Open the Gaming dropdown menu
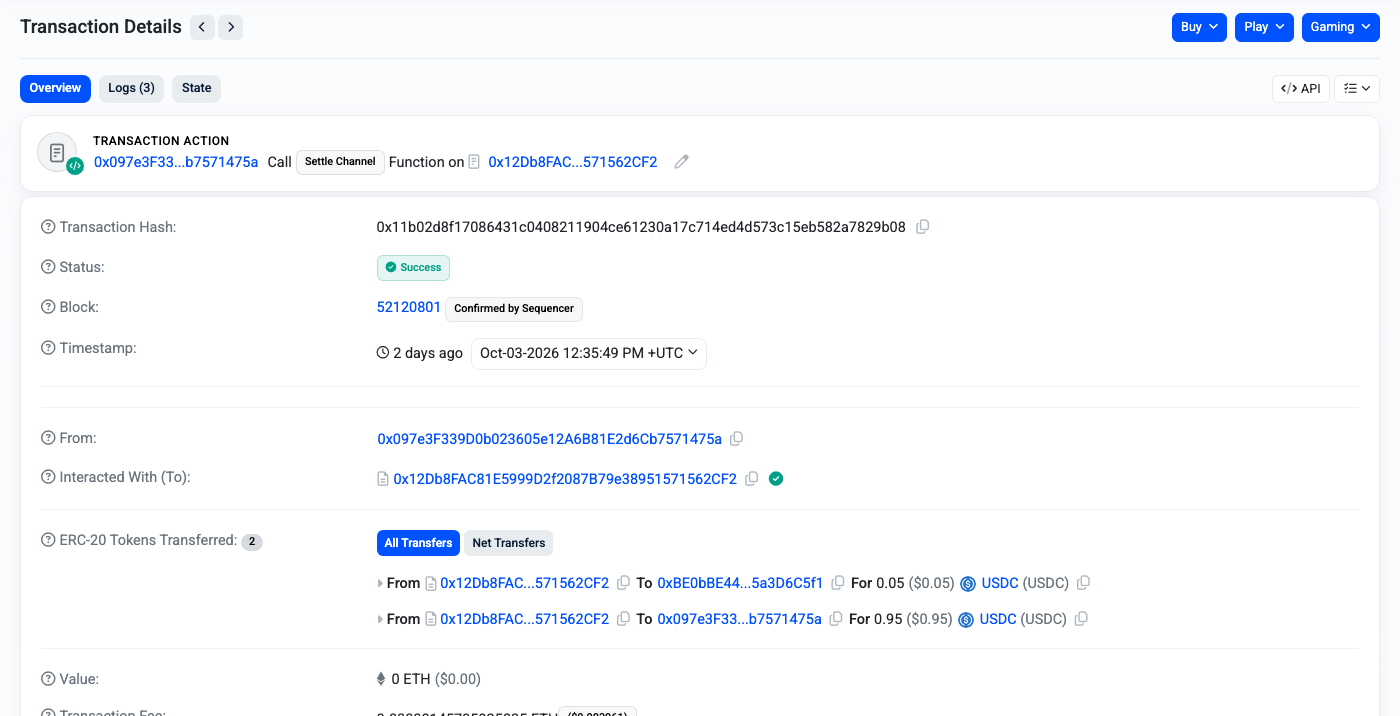 pyautogui.click(x=1341, y=27)
